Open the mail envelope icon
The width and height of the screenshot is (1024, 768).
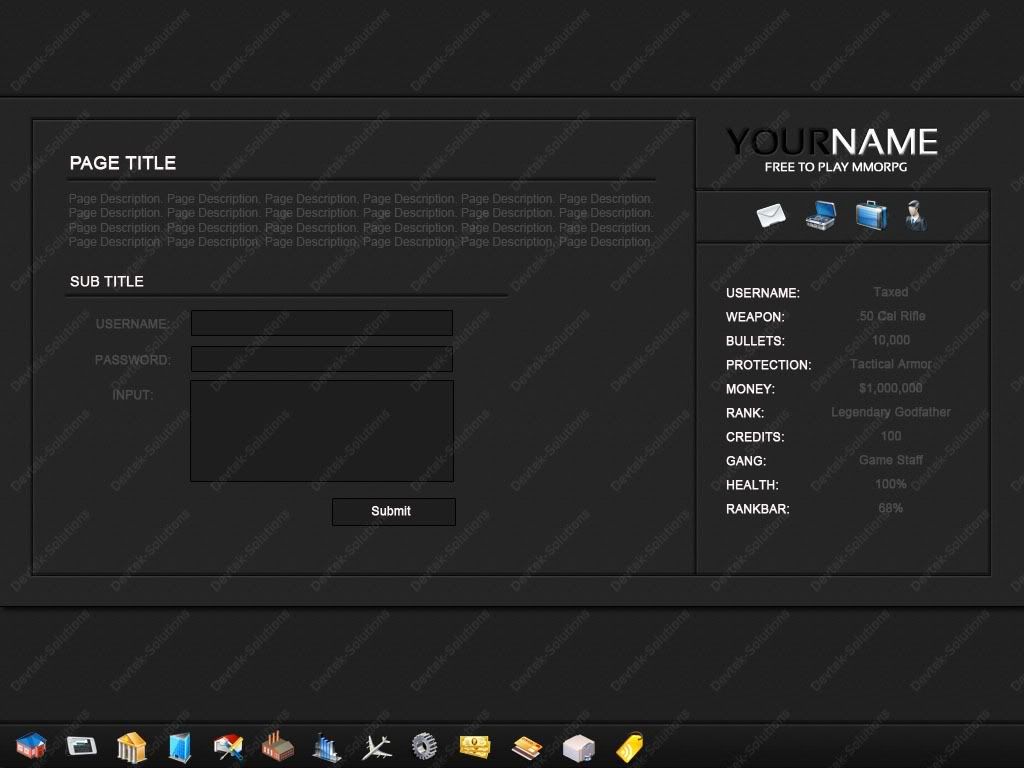(771, 215)
